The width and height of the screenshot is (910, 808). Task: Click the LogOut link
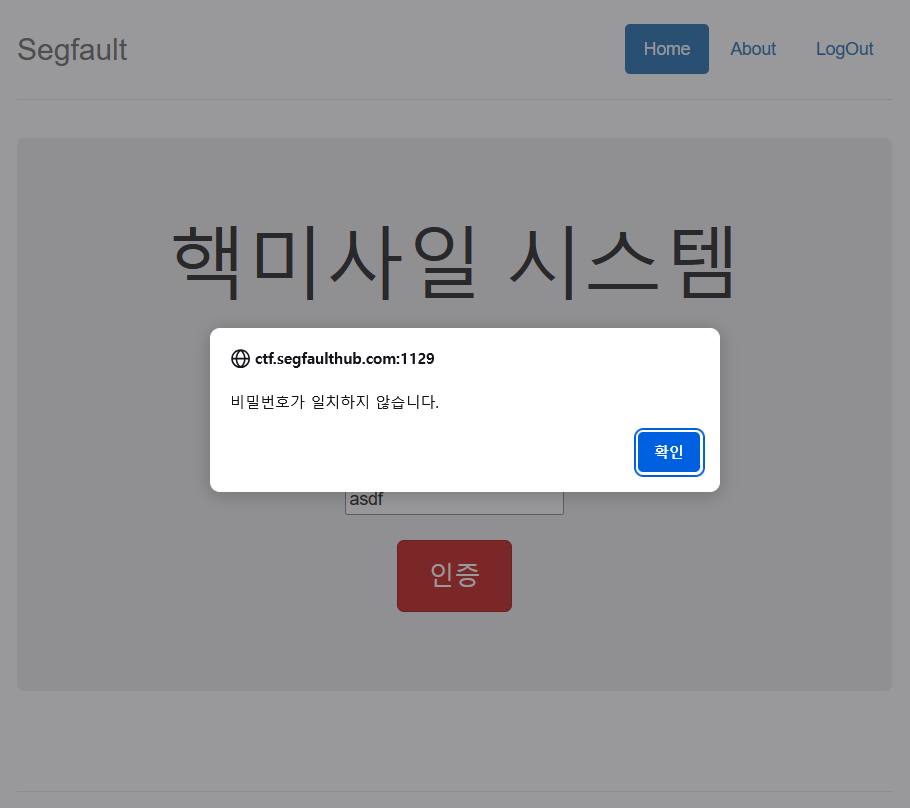(844, 49)
